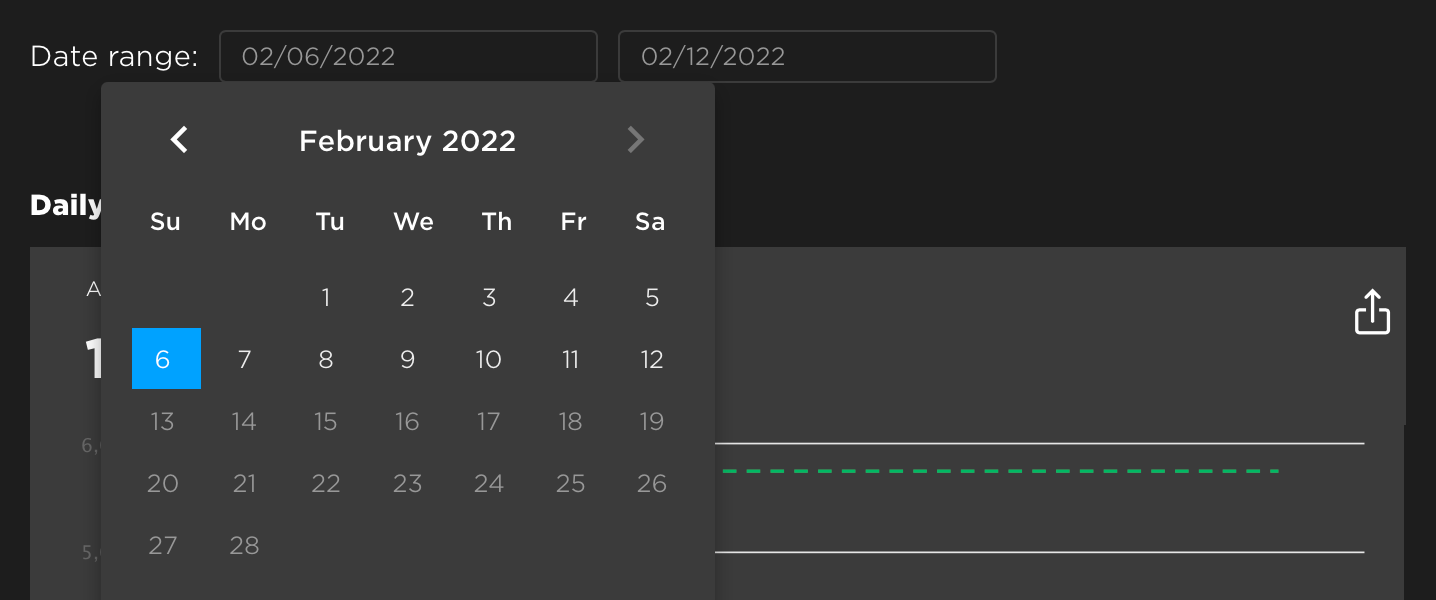1436x600 pixels.
Task: Choose February 4 in the calendar
Action: pos(571,297)
